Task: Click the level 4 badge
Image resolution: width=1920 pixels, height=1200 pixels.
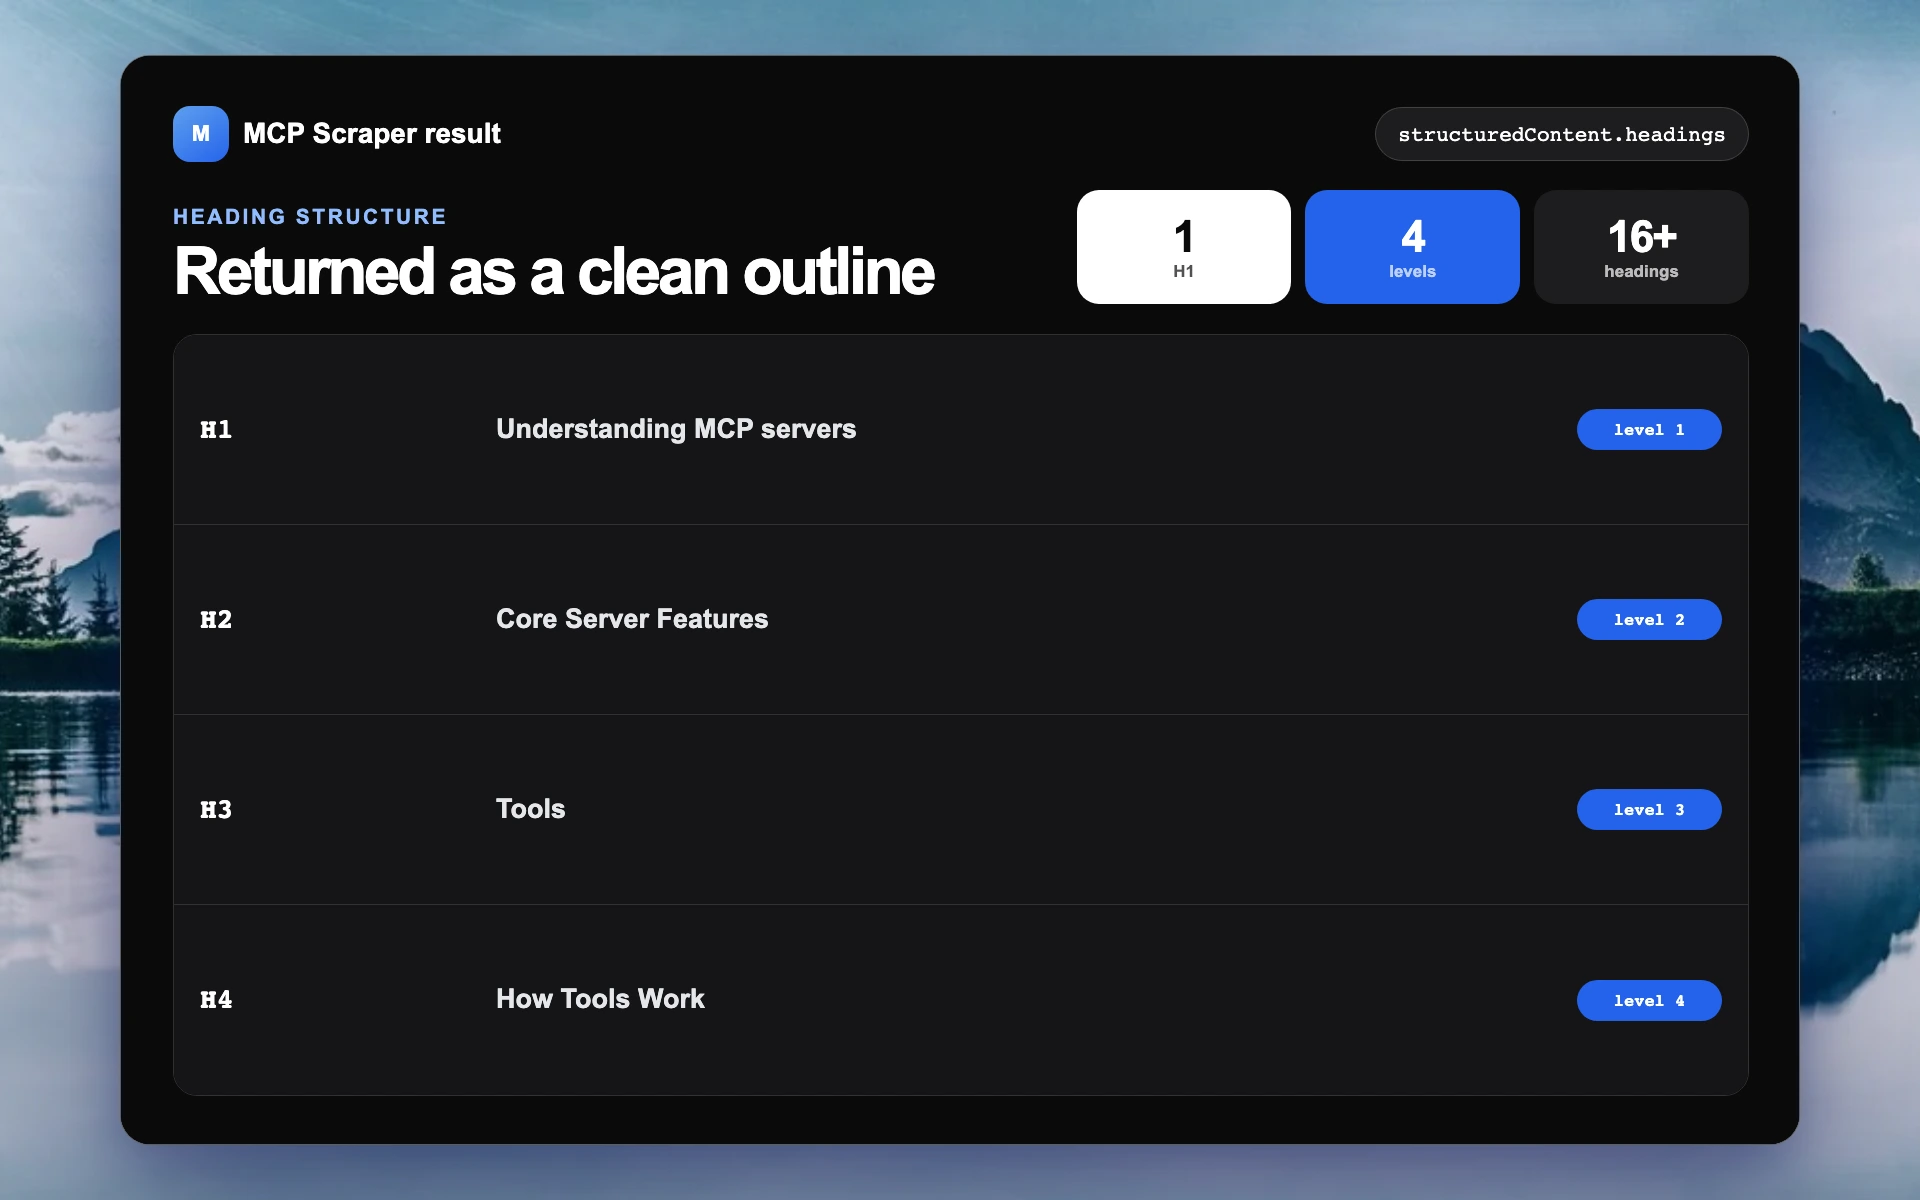Action: 1649,1000
